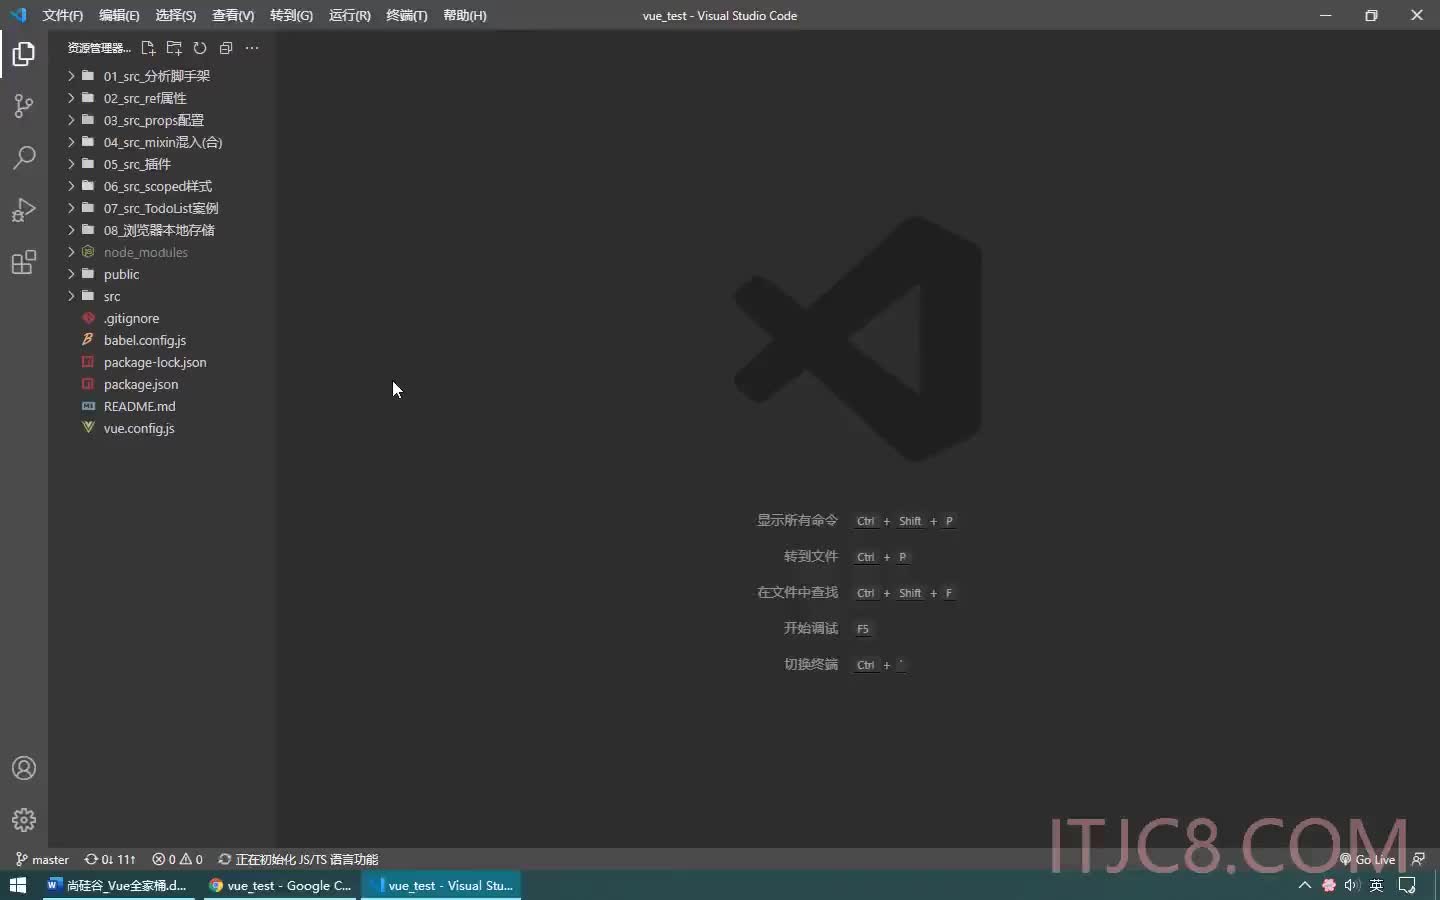Open the 文件(F) menu
Viewport: 1440px width, 900px height.
click(x=62, y=15)
